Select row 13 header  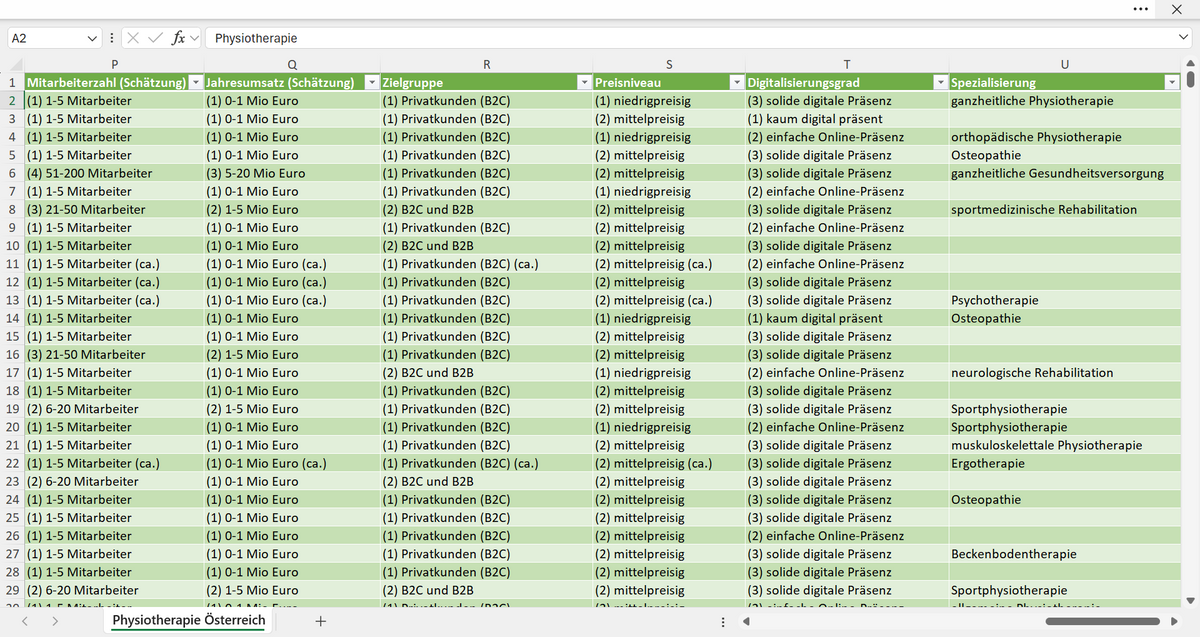coord(12,300)
